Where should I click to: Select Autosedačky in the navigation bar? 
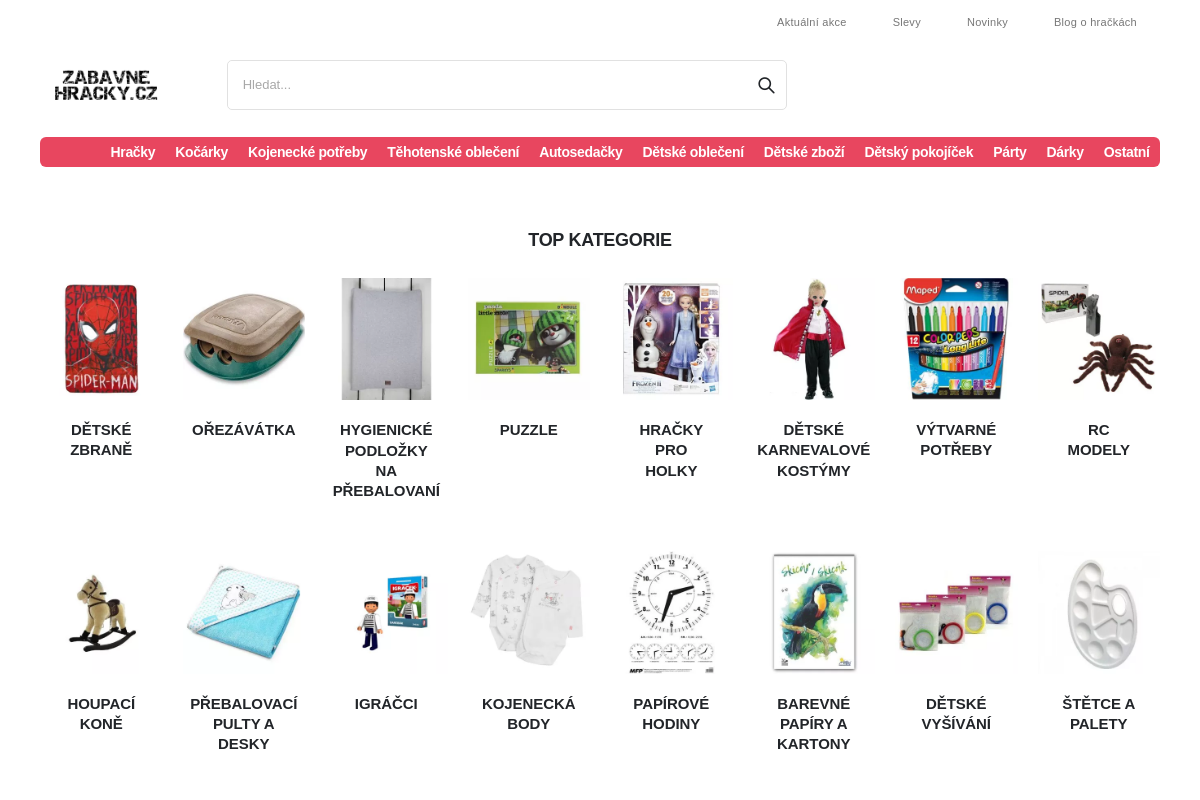(581, 152)
